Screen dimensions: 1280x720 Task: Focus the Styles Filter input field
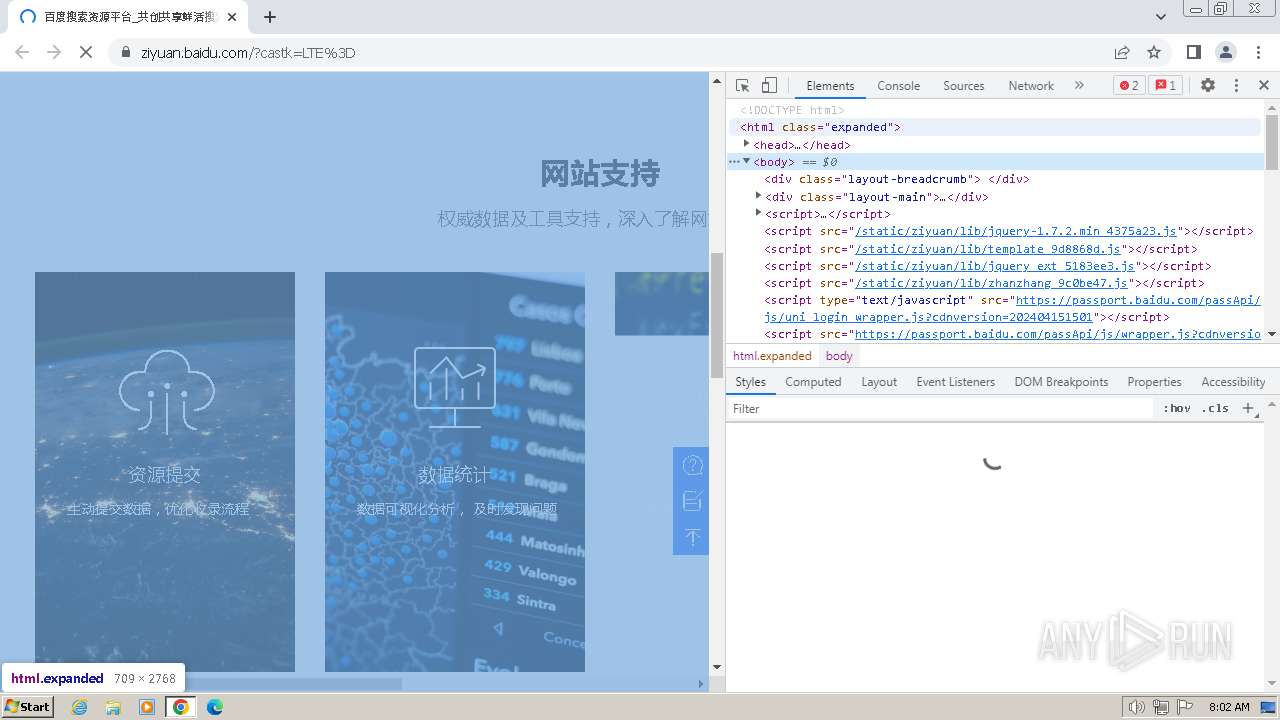point(940,409)
